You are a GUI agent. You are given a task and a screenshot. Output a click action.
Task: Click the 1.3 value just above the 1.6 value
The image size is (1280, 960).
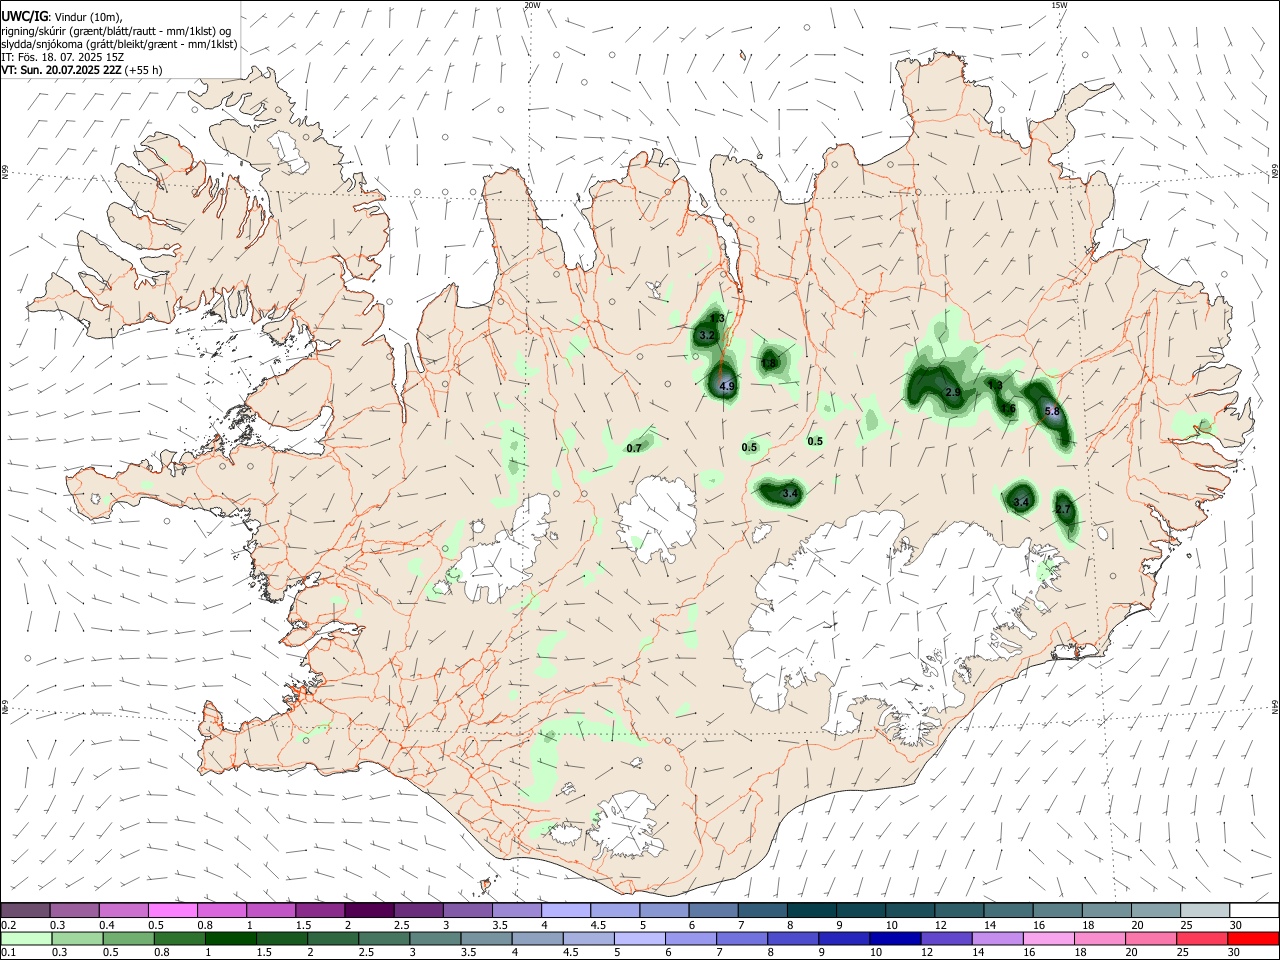tap(995, 385)
